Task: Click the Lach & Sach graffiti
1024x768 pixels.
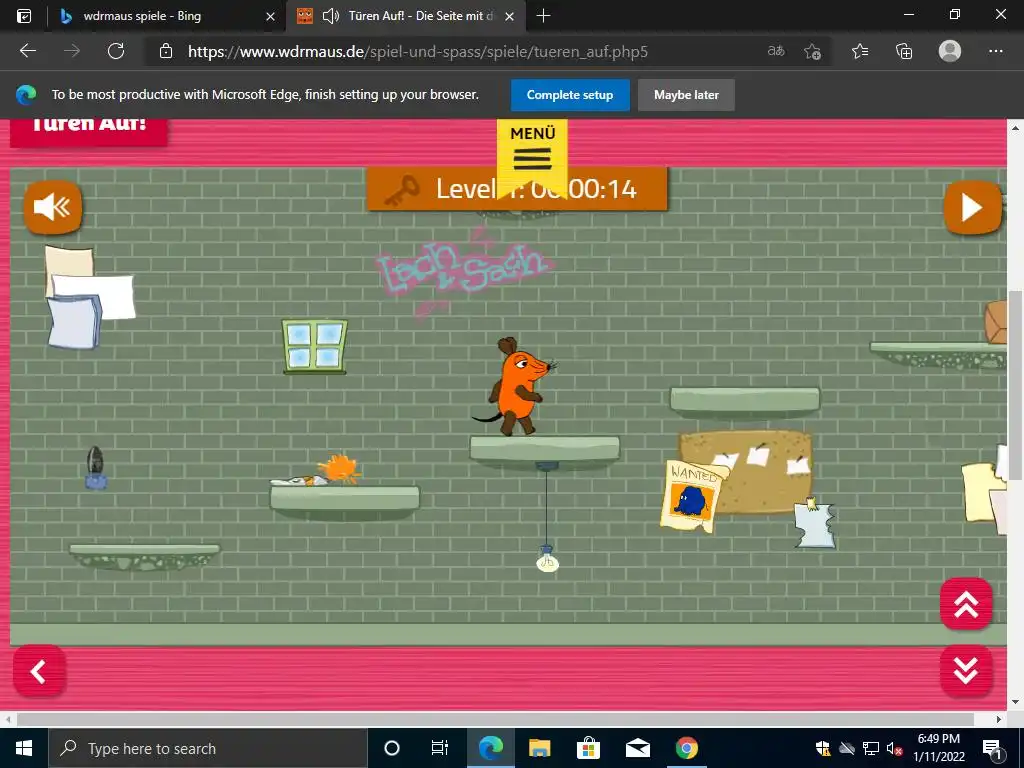Action: pyautogui.click(x=465, y=269)
